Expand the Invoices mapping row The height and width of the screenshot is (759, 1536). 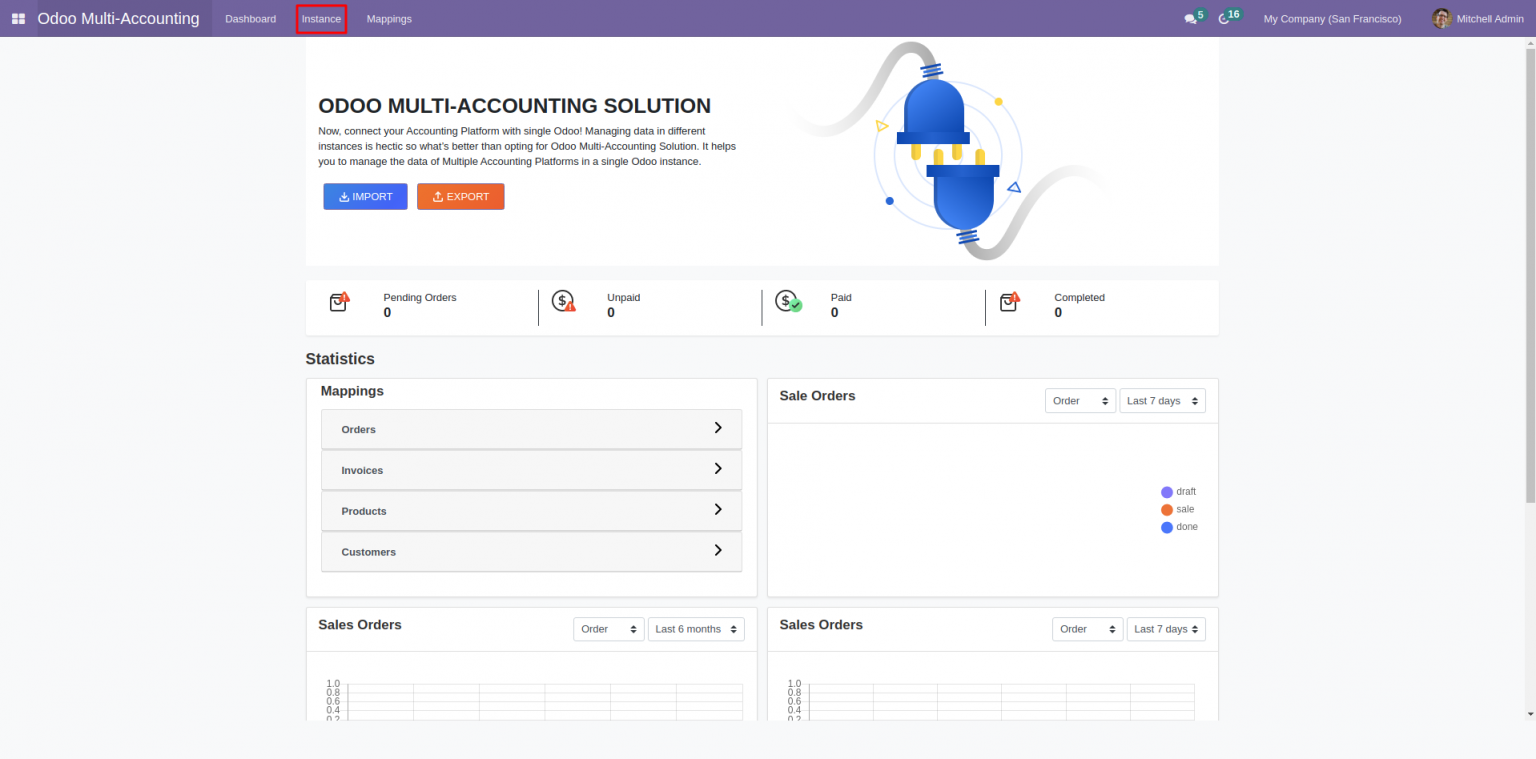[x=531, y=470]
